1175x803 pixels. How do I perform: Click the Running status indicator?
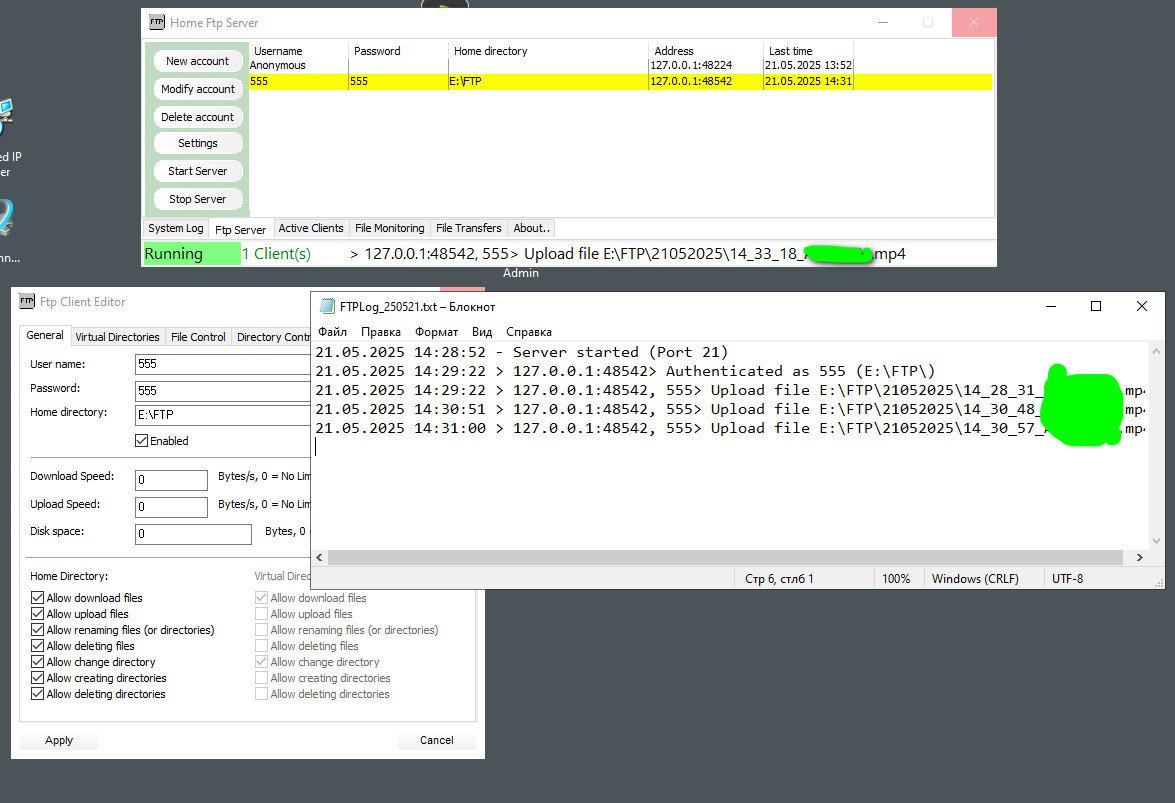[192, 254]
